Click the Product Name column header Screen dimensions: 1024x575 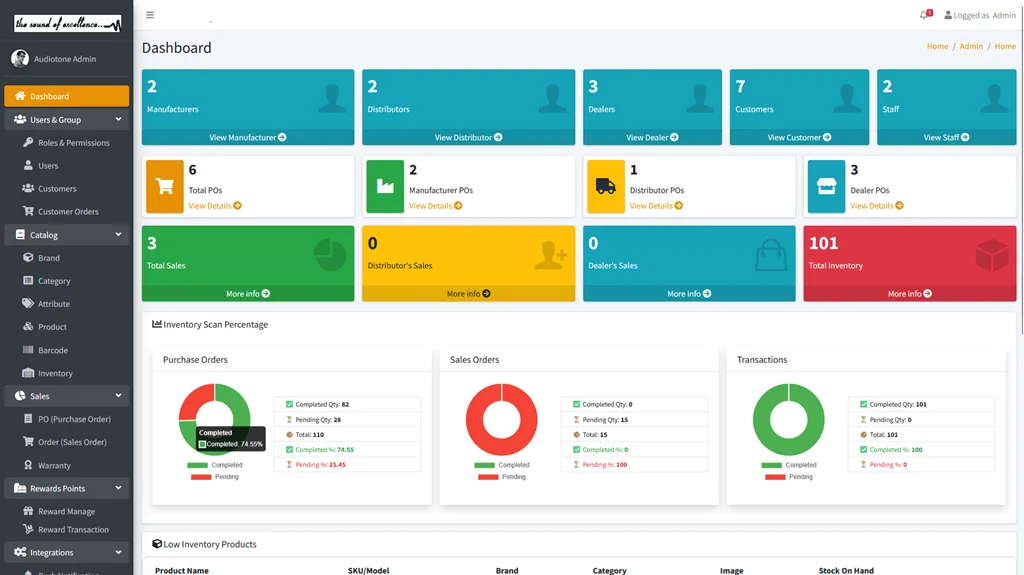pyautogui.click(x=182, y=570)
